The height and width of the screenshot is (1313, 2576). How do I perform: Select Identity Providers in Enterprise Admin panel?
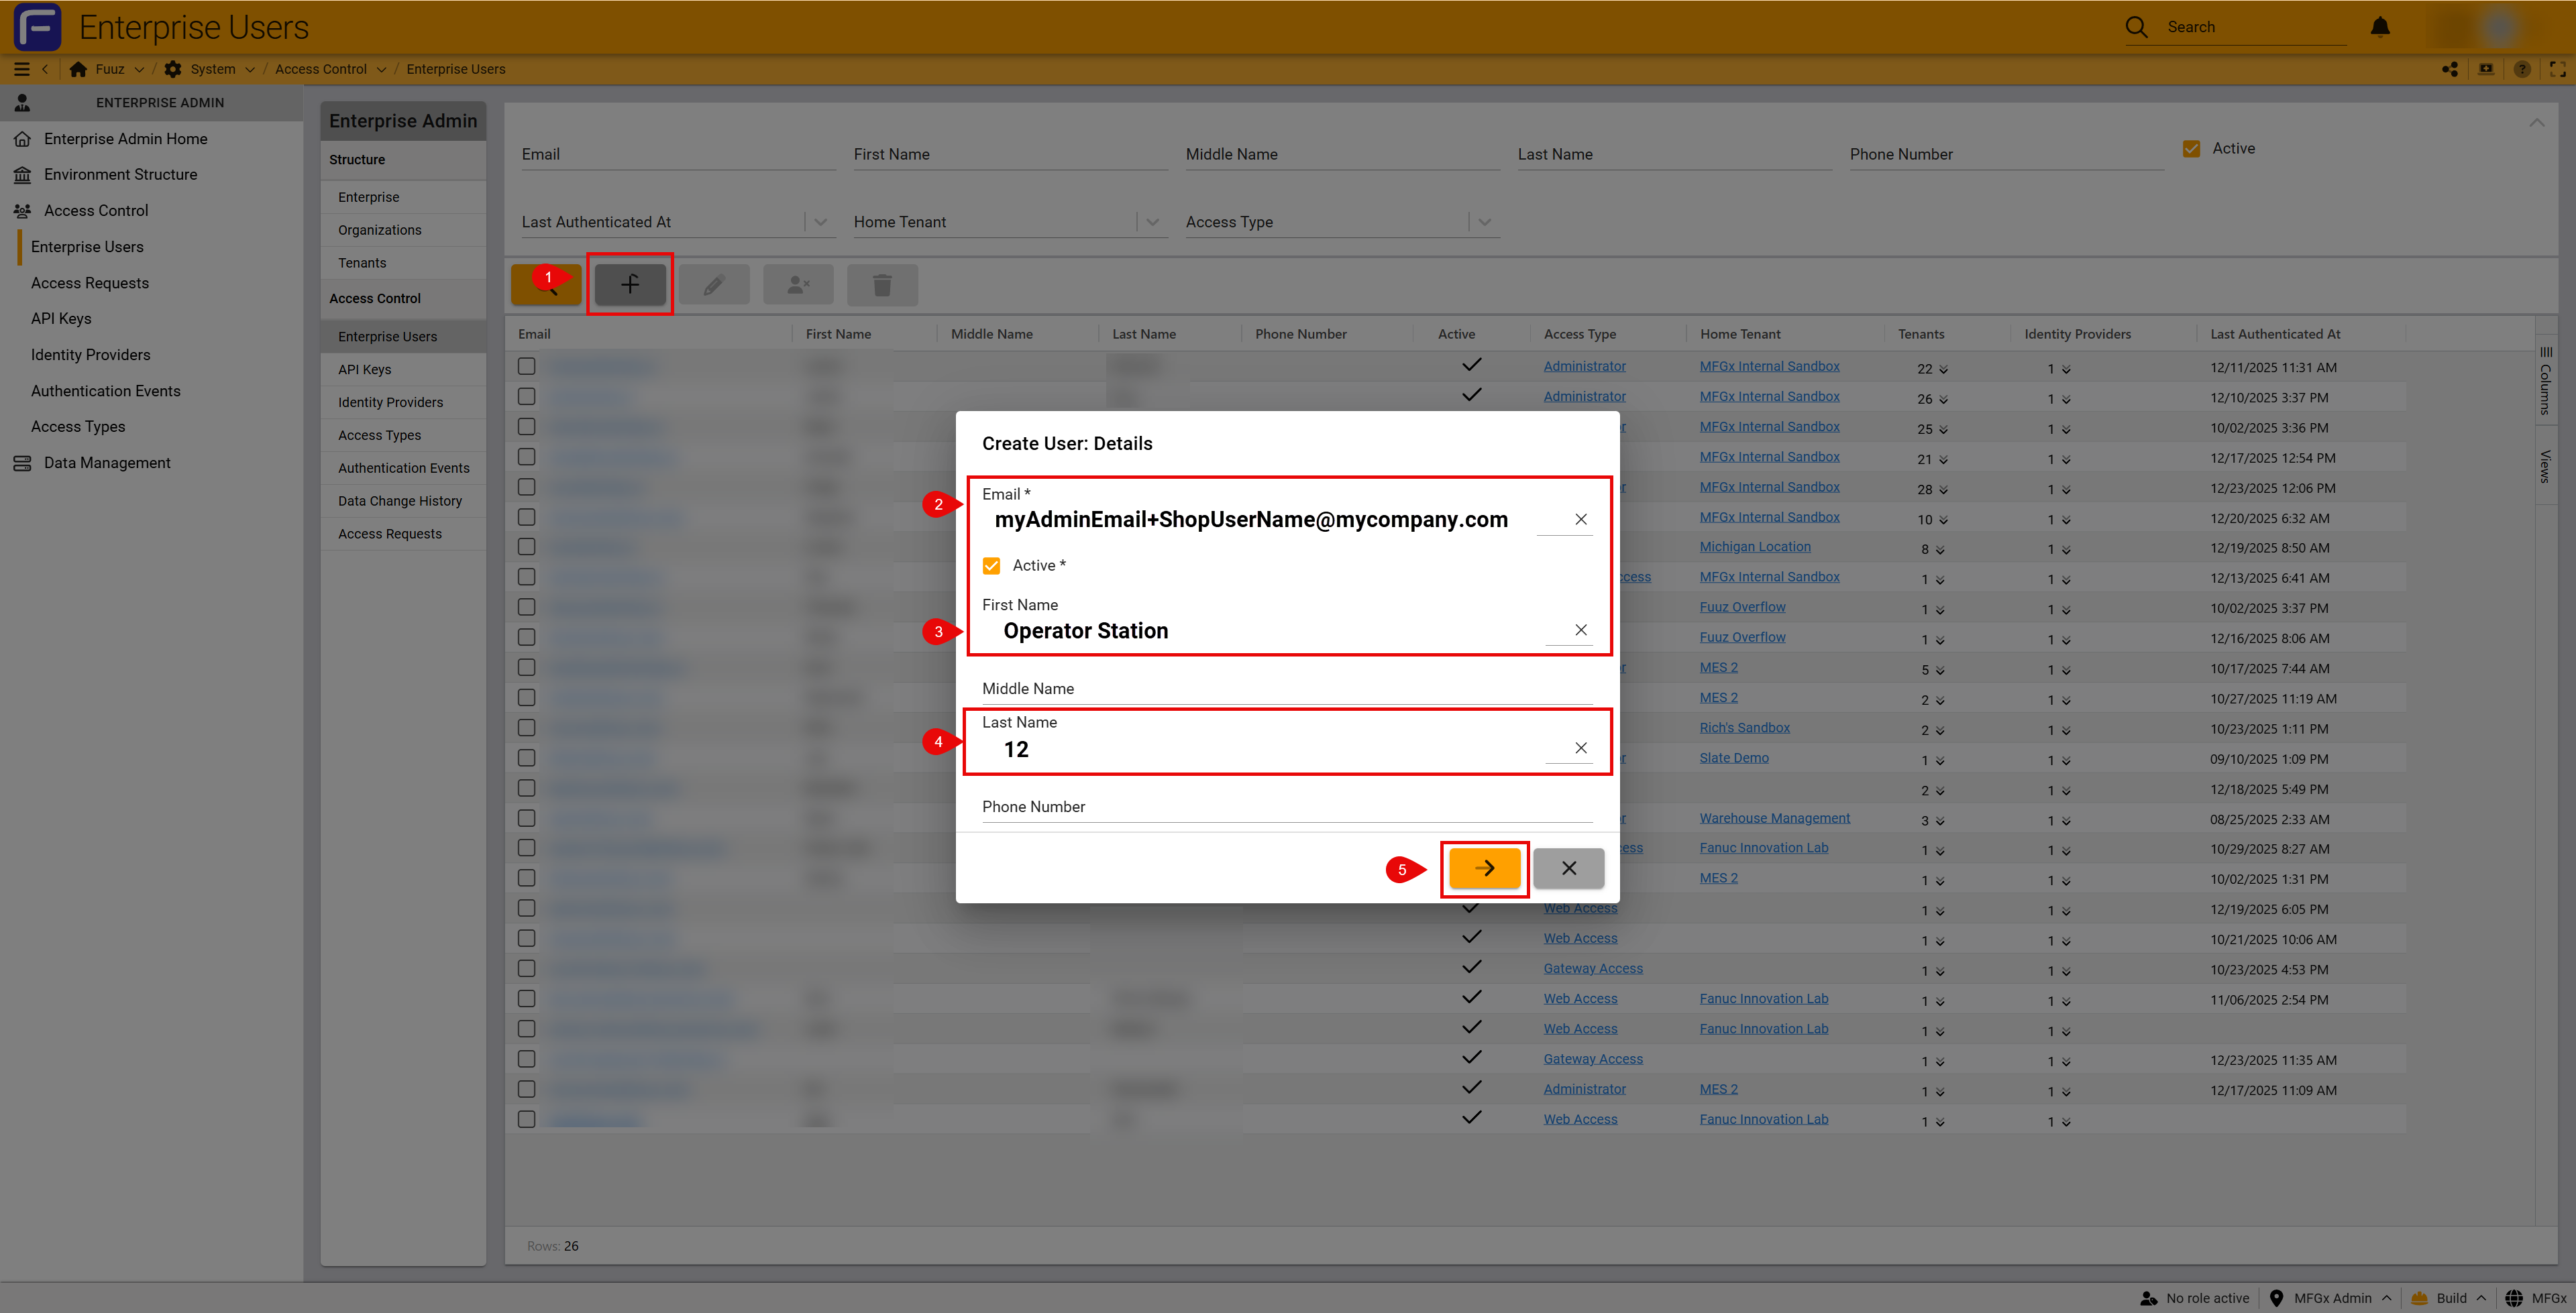(x=390, y=402)
